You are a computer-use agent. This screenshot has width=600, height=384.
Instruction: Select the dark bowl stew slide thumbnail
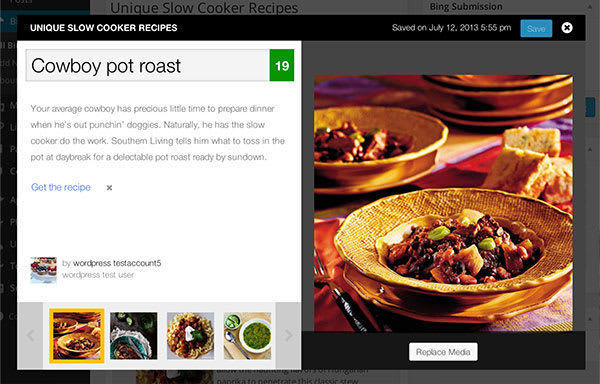point(134,335)
